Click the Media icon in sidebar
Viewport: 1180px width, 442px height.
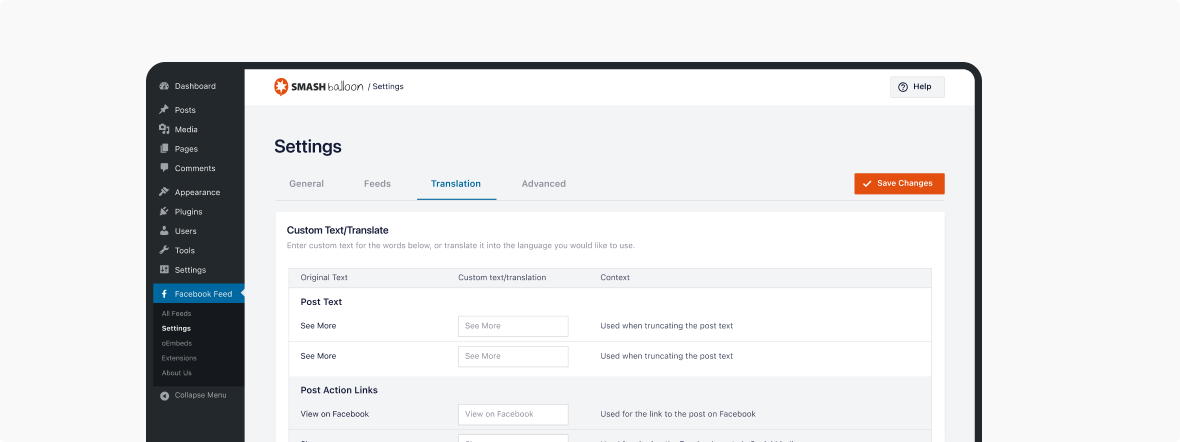[x=164, y=130]
